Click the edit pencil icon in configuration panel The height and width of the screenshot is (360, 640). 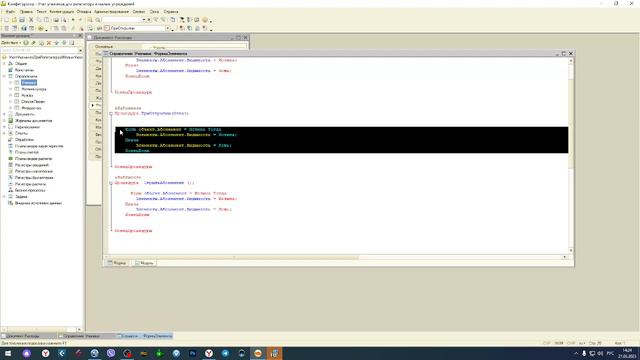[x=33, y=42]
